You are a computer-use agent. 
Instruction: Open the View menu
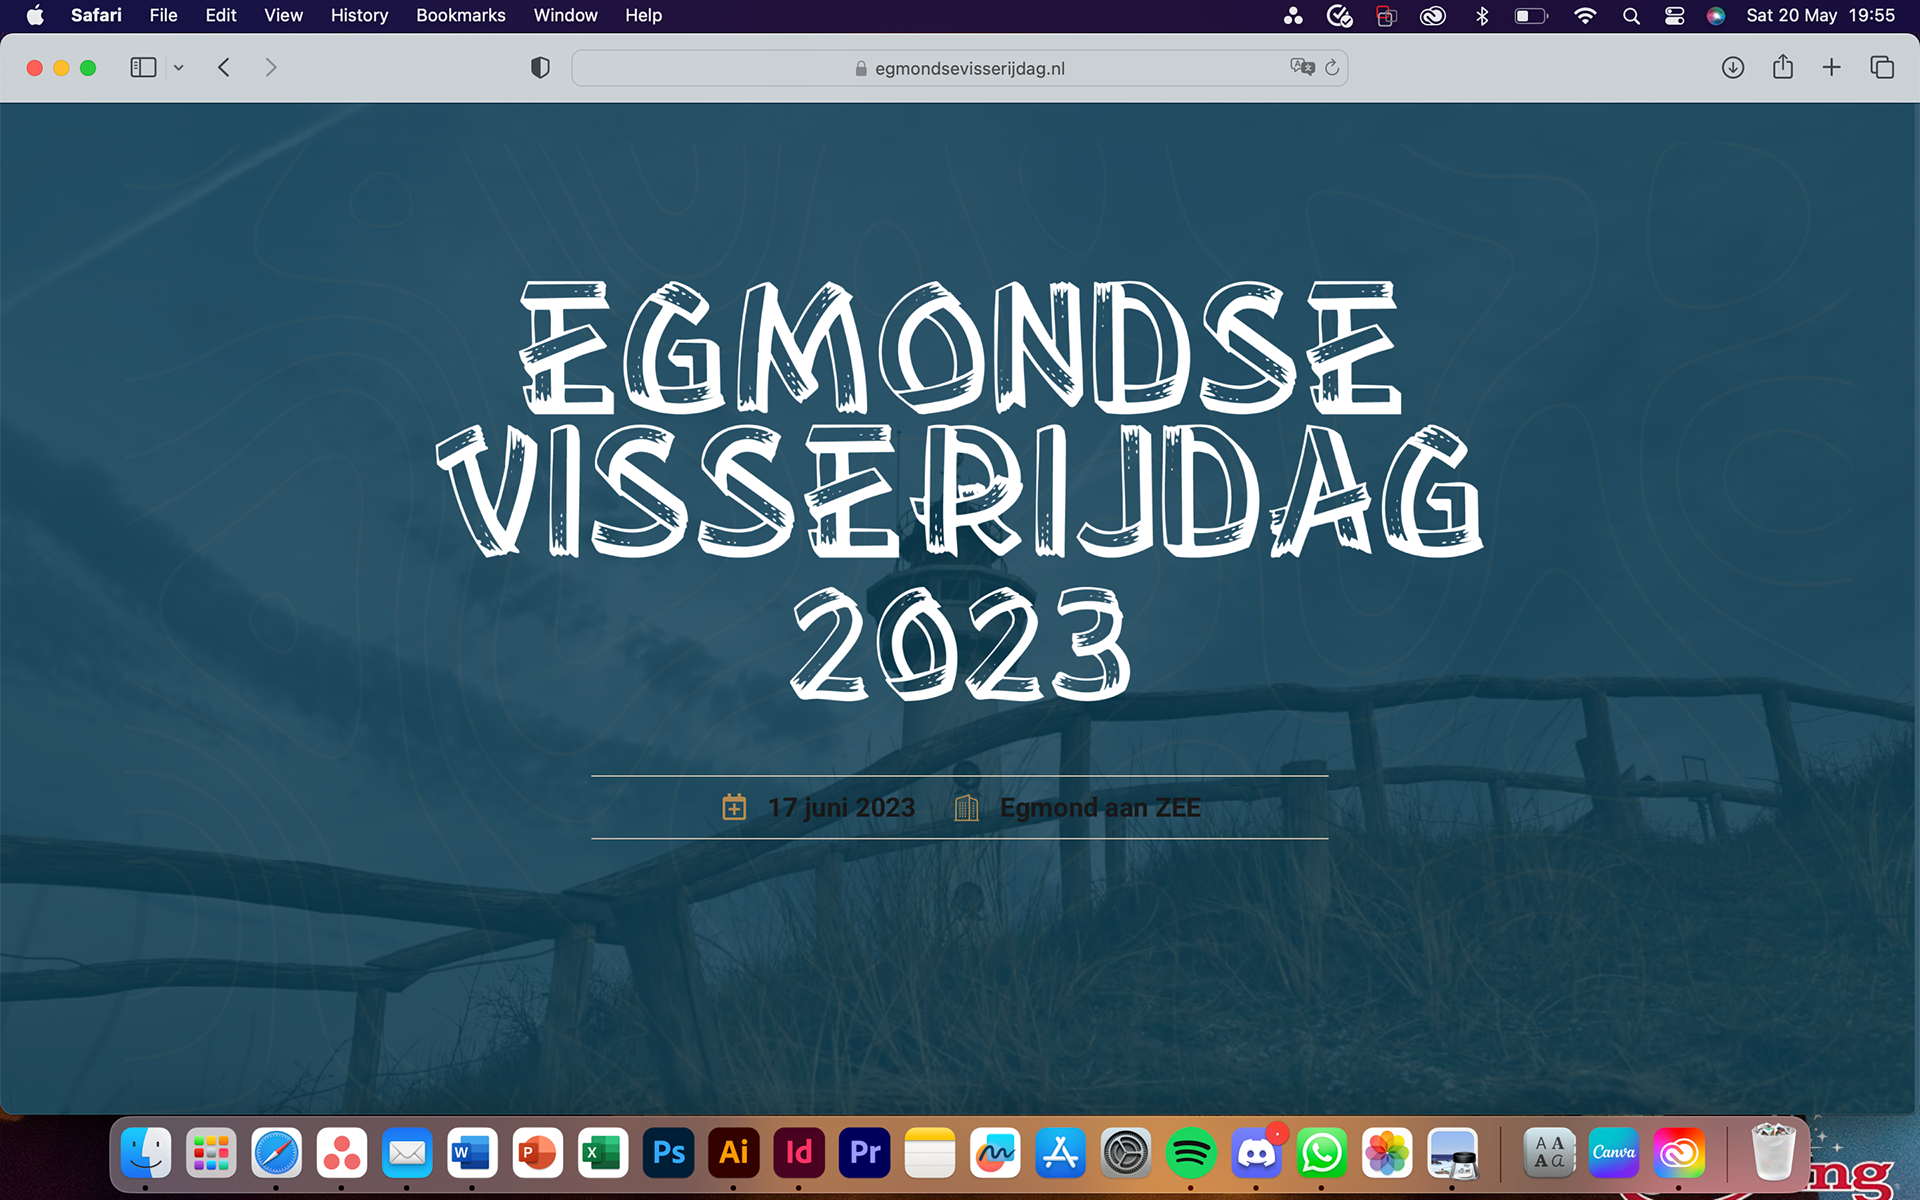pos(283,15)
